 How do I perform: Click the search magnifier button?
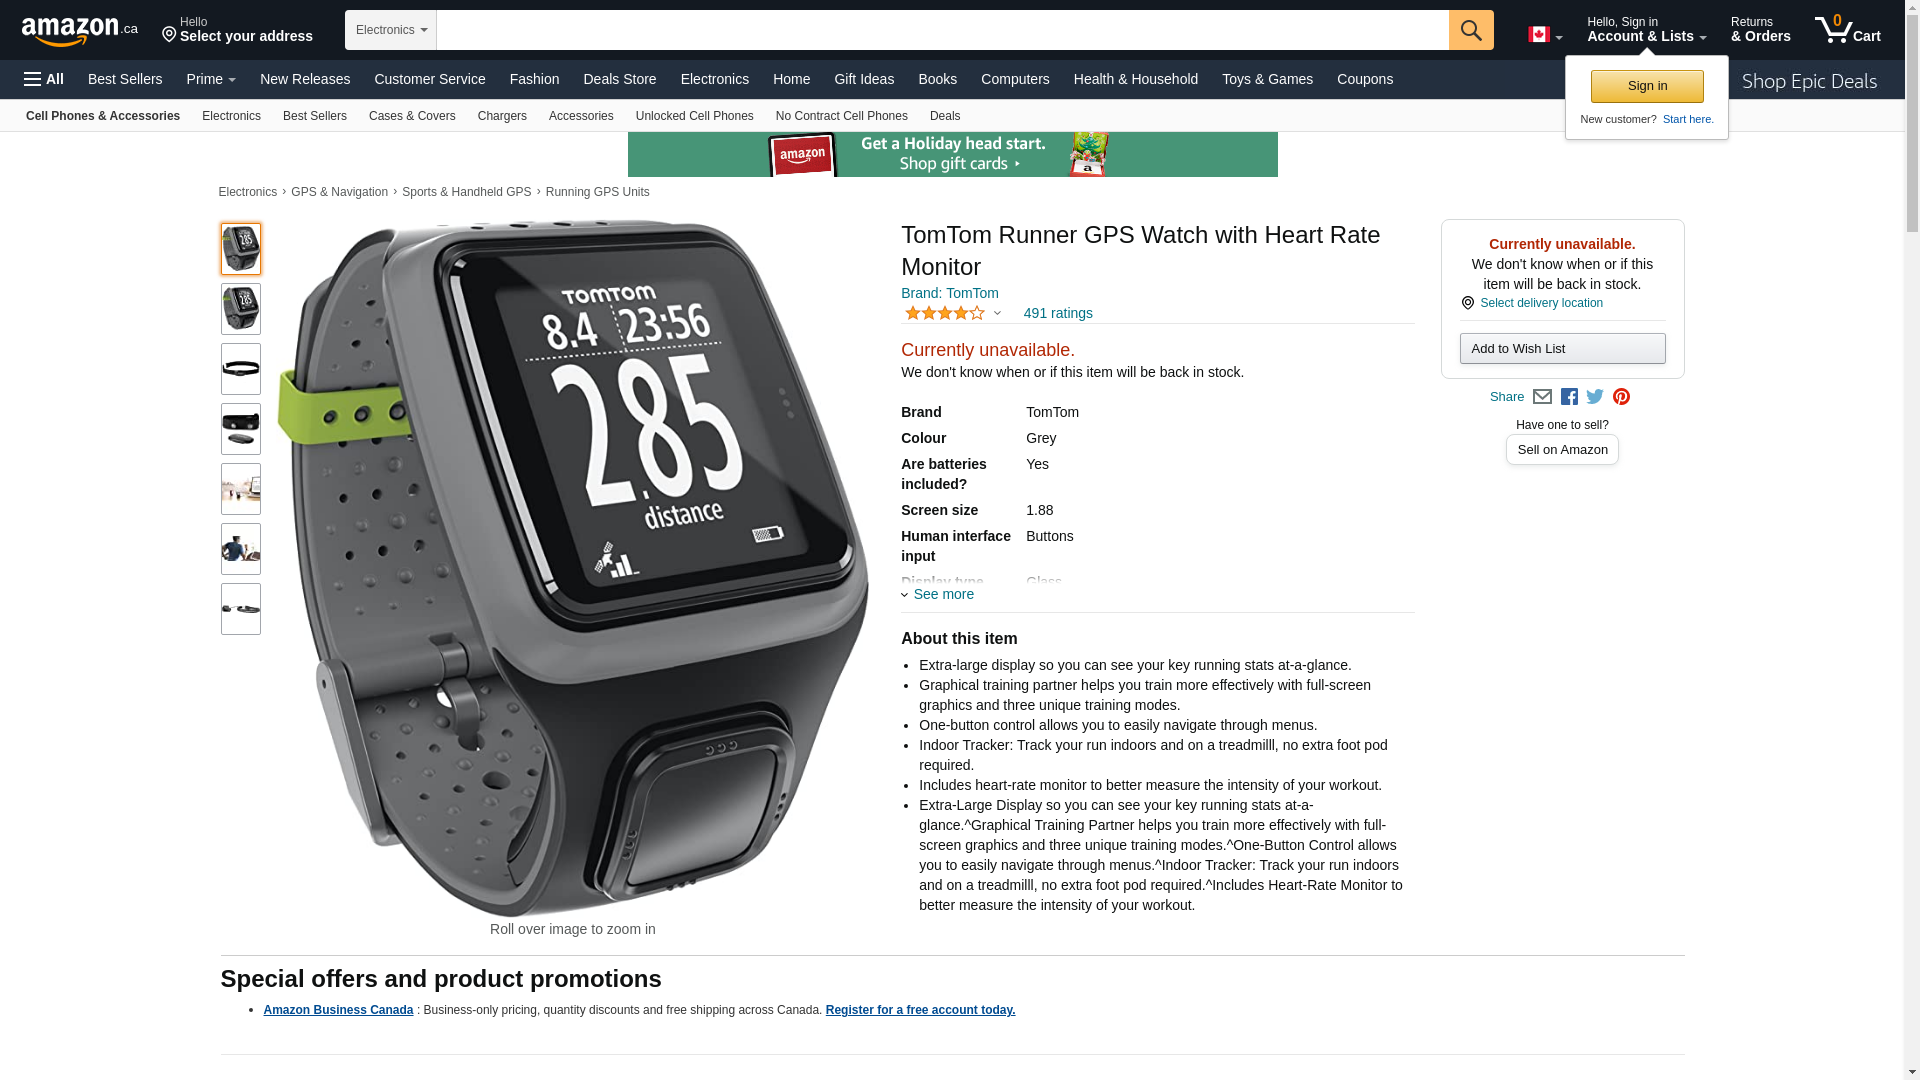click(1471, 30)
